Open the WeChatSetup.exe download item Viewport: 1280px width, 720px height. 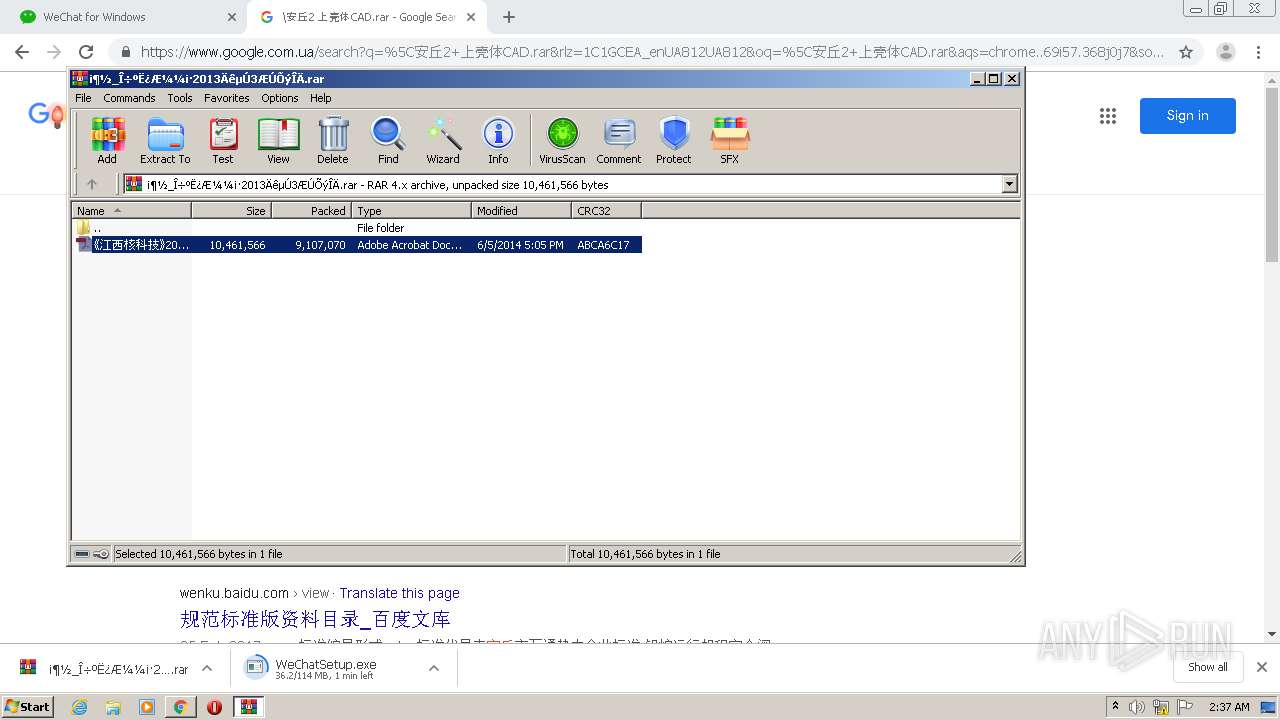(325, 668)
